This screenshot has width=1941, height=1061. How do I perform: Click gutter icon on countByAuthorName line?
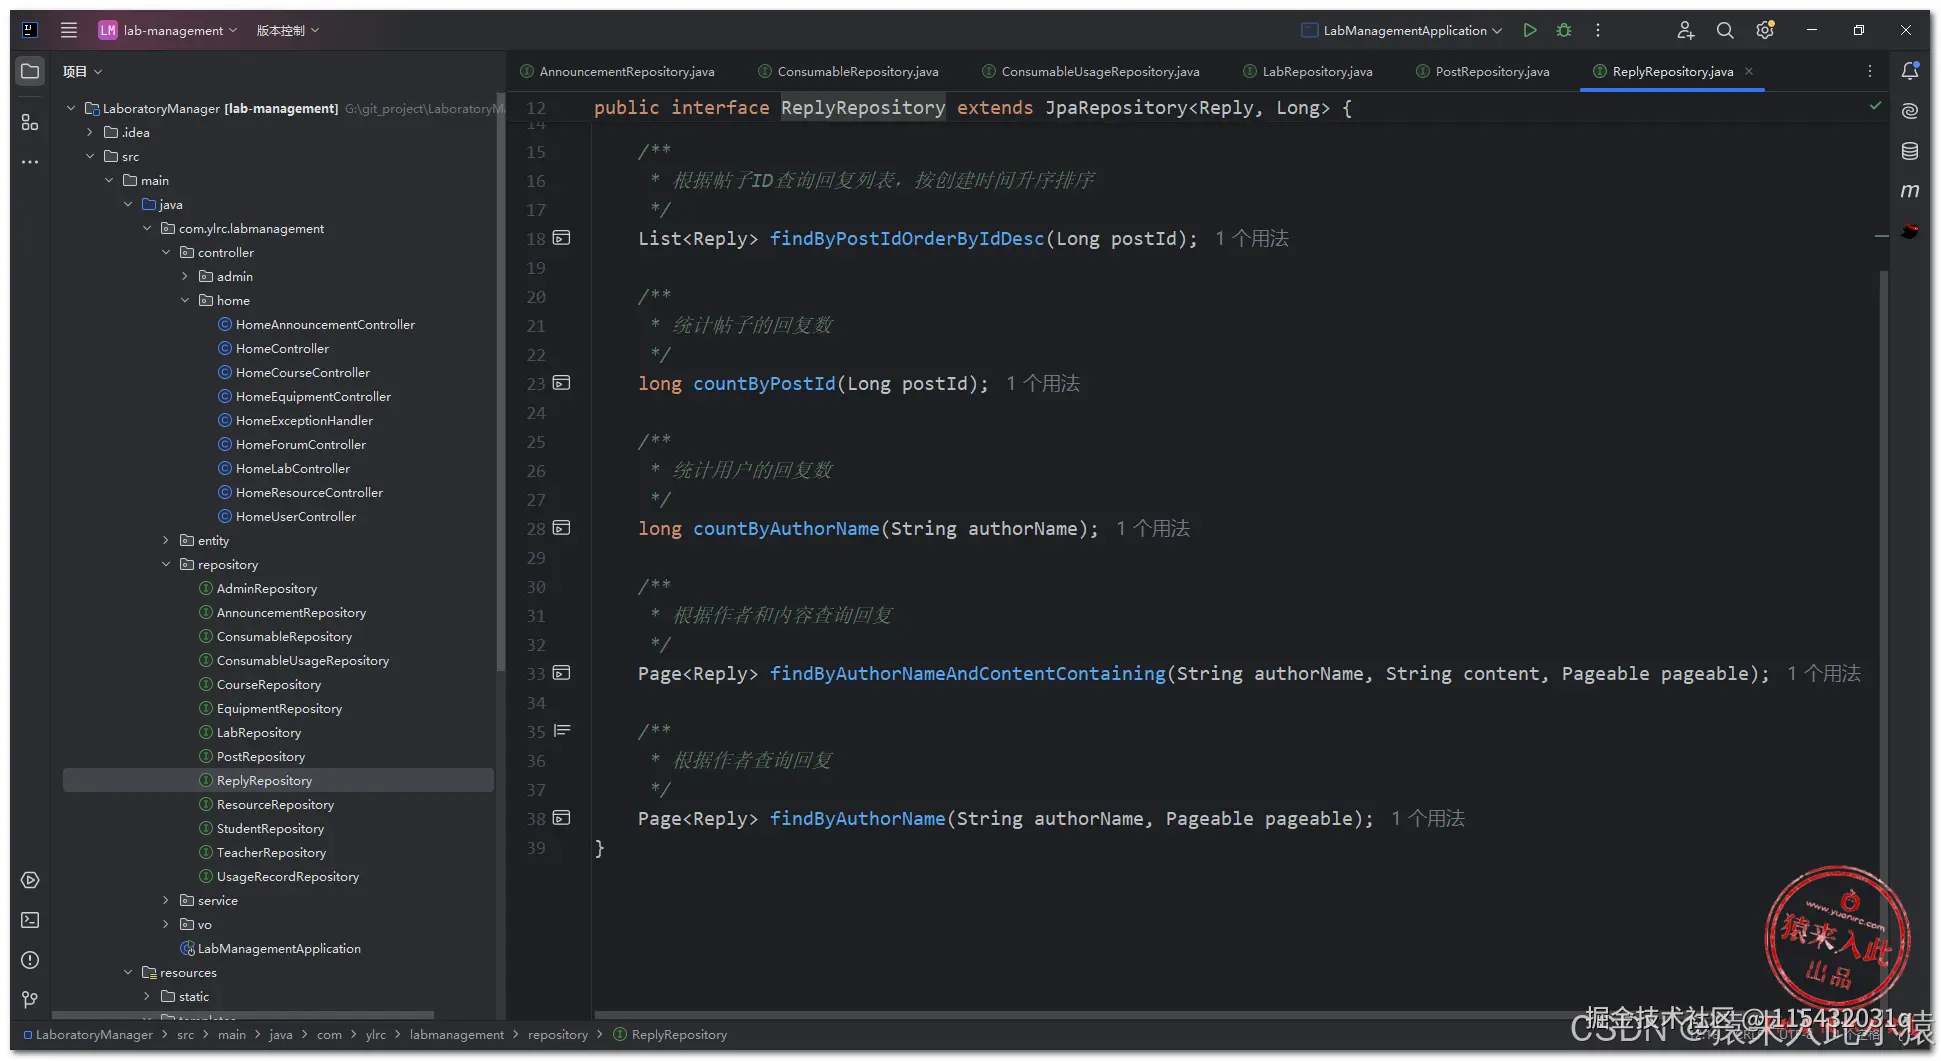click(562, 528)
